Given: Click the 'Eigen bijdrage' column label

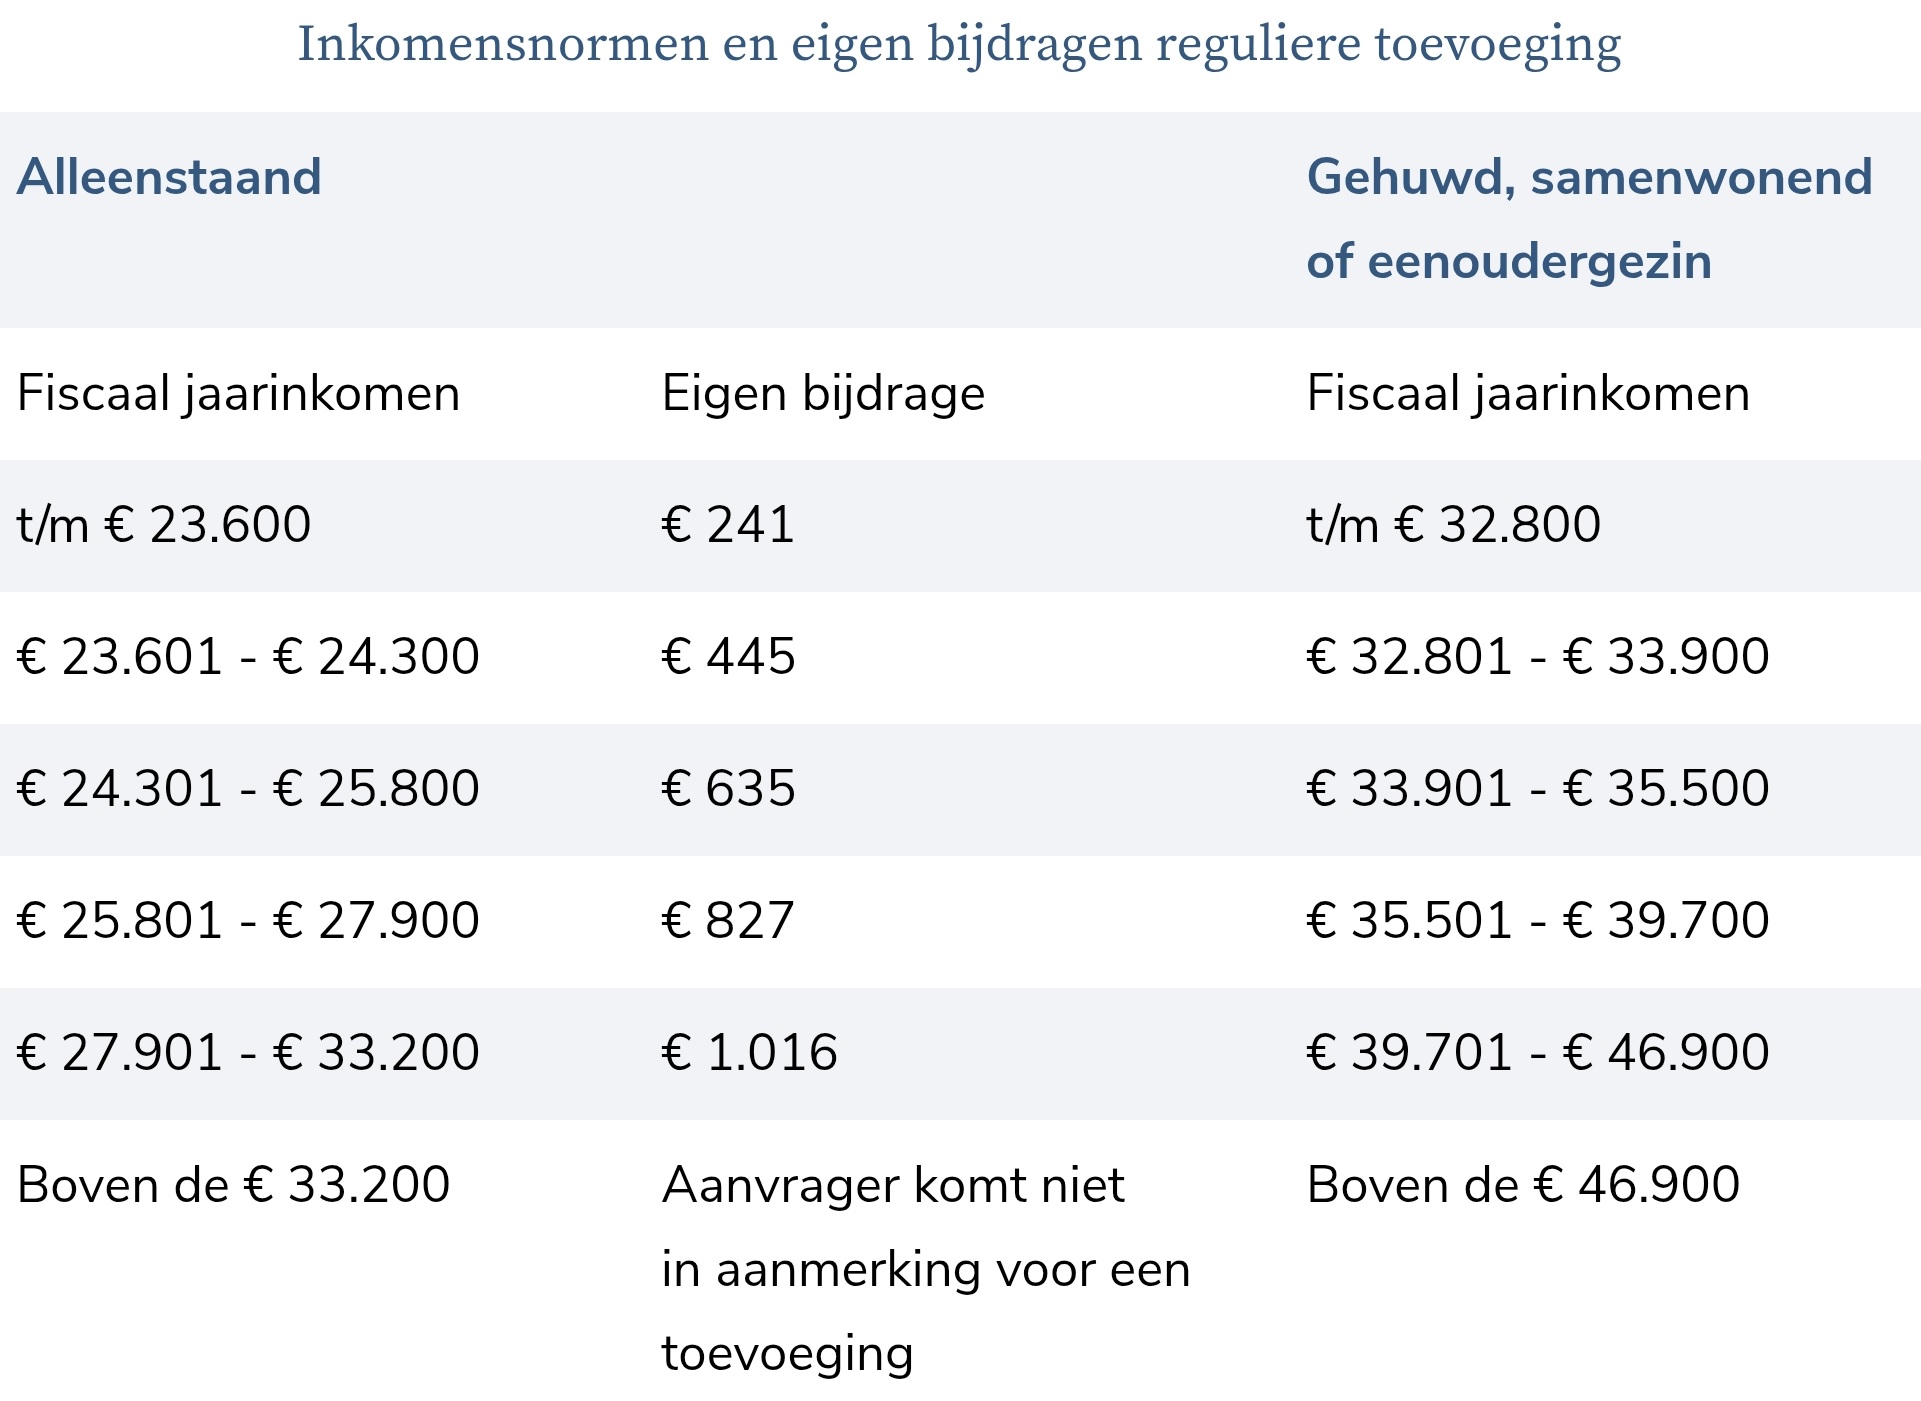Looking at the screenshot, I should click(x=823, y=393).
